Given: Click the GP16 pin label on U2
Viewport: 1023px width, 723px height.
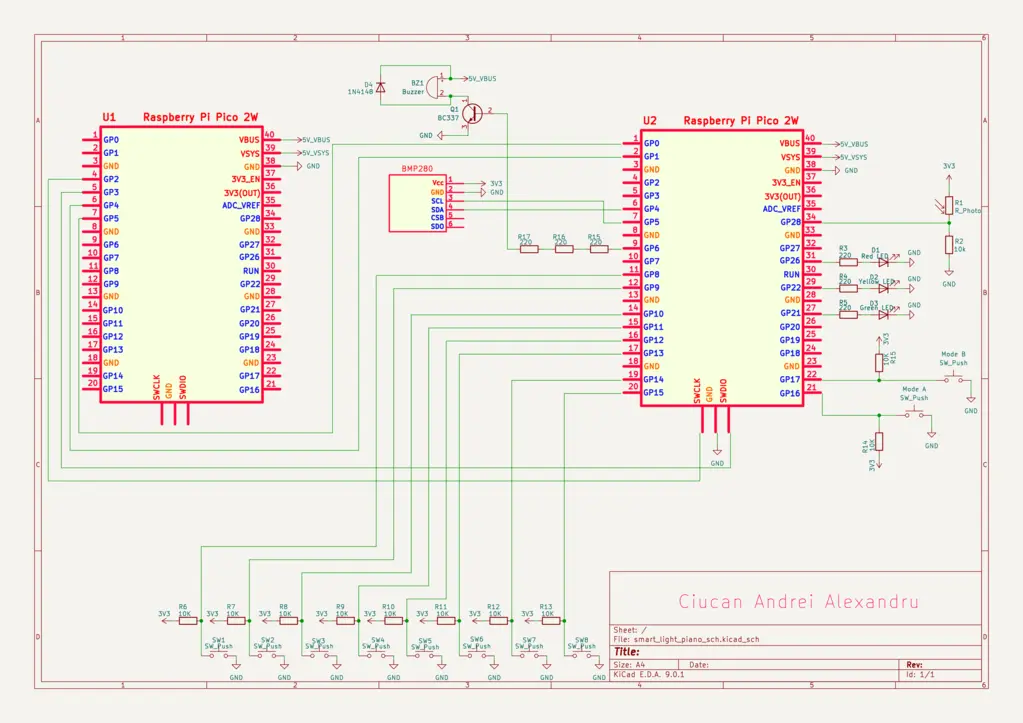Looking at the screenshot, I should [789, 393].
